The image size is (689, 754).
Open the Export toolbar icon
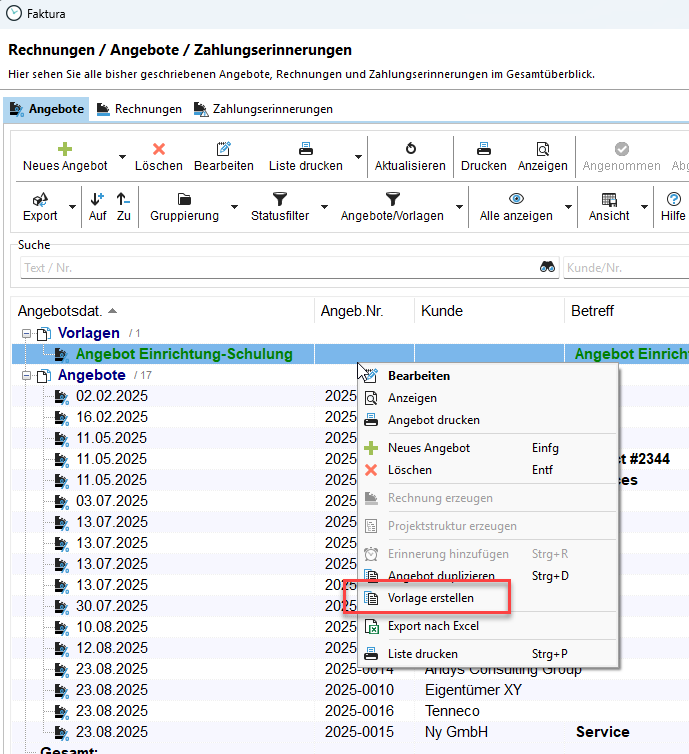point(41,199)
